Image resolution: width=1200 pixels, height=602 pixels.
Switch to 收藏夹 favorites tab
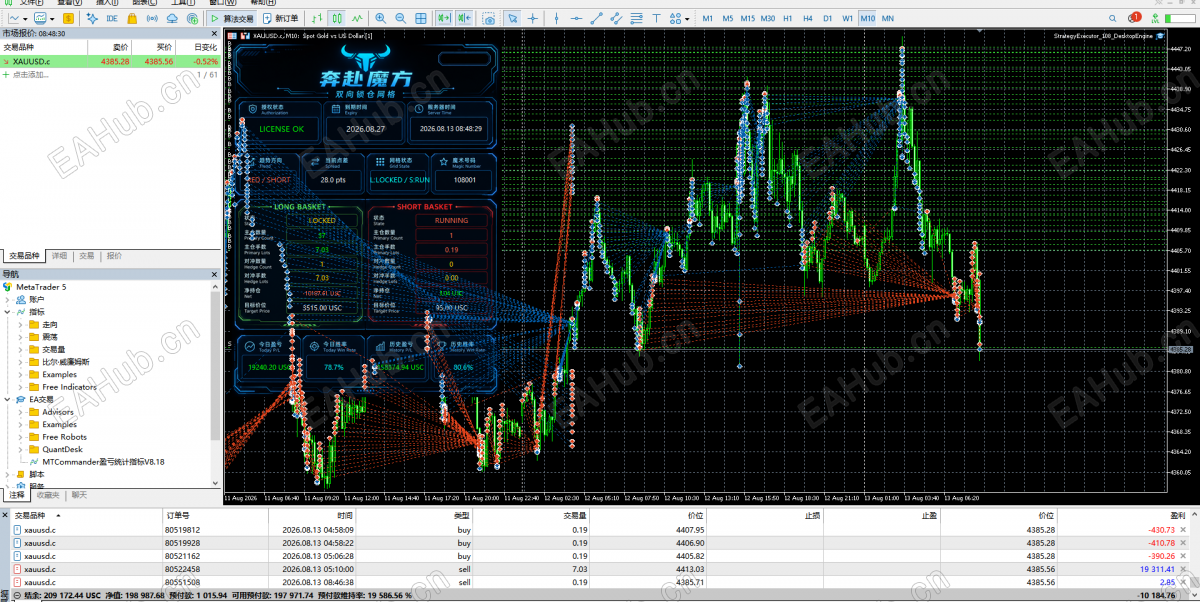click(x=47, y=494)
